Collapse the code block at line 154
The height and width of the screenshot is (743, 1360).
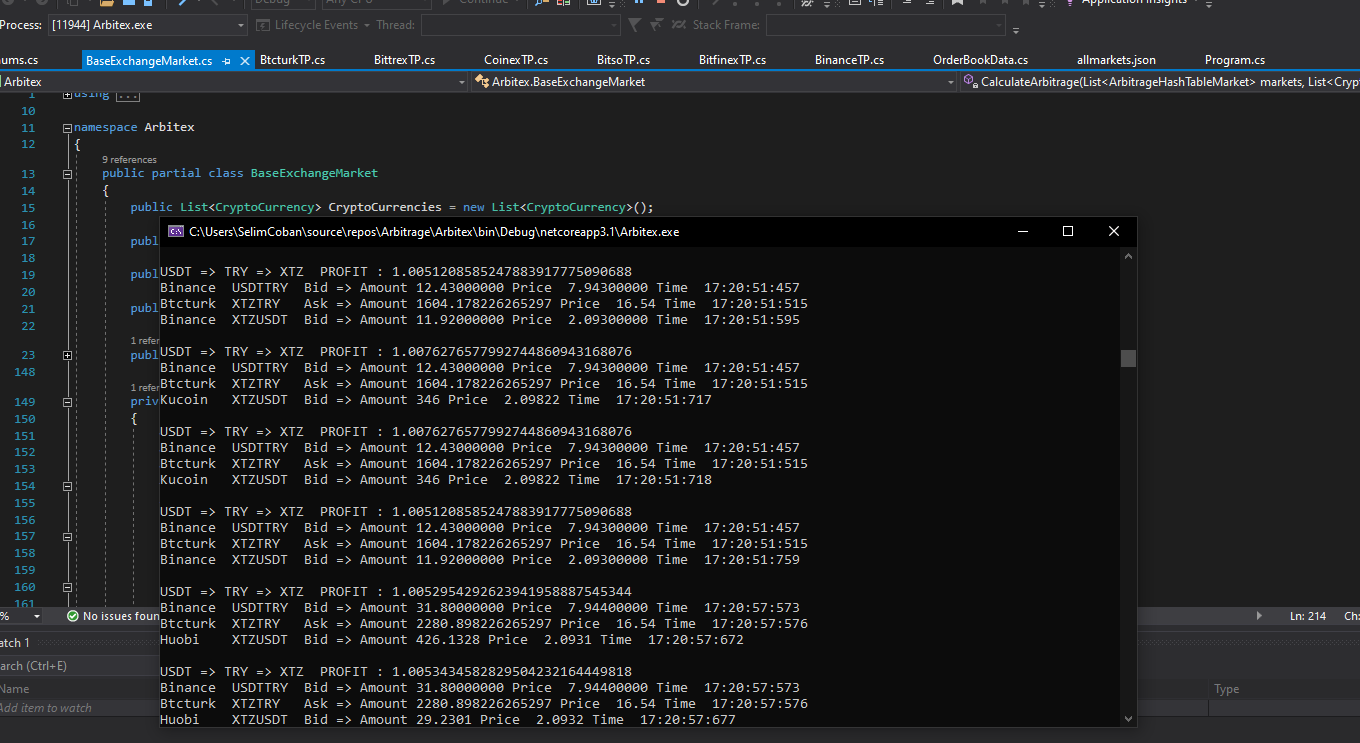coord(67,486)
